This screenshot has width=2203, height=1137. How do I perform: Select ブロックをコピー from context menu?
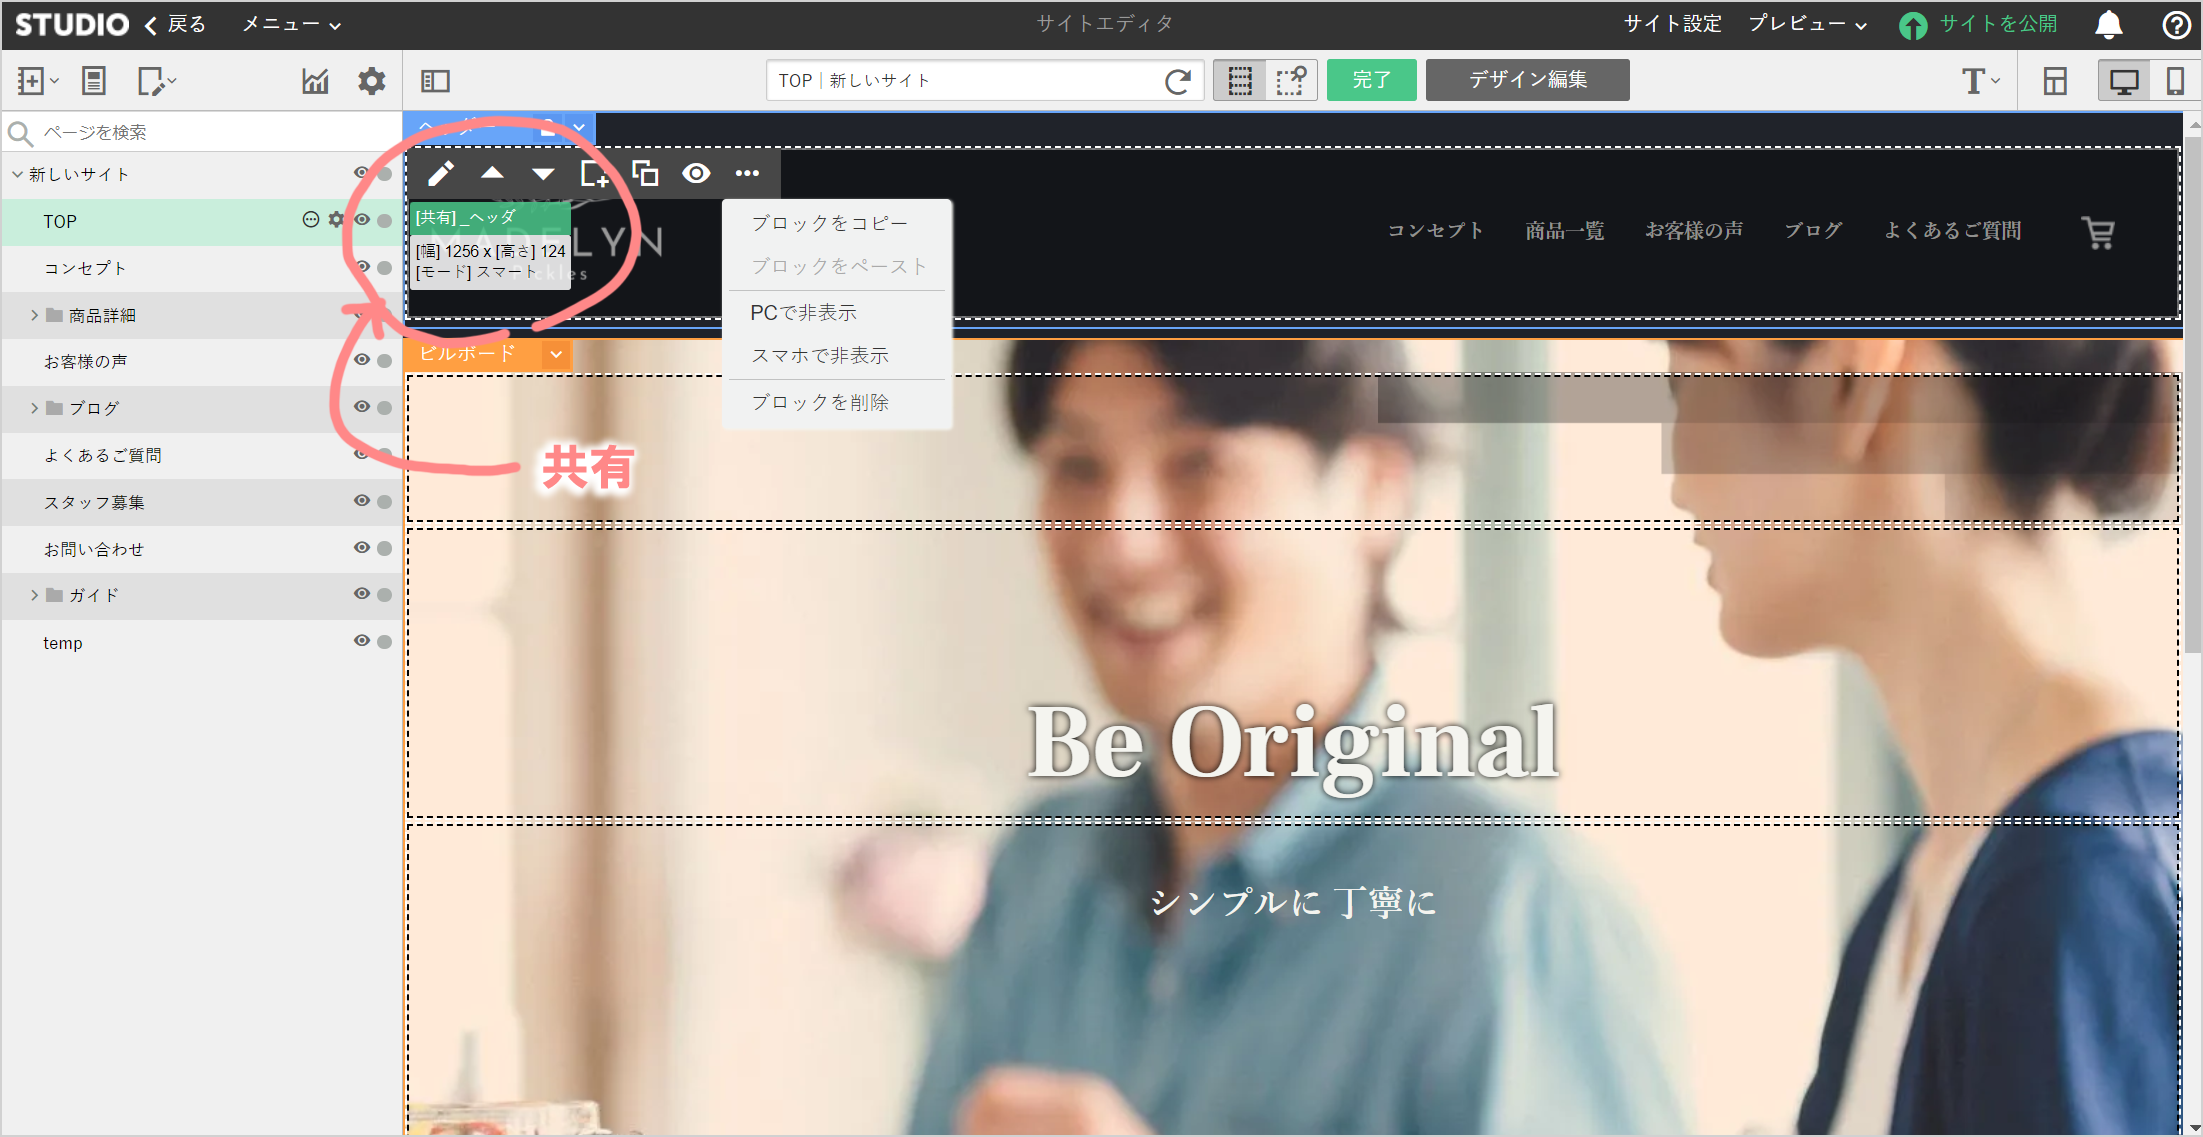pos(829,223)
